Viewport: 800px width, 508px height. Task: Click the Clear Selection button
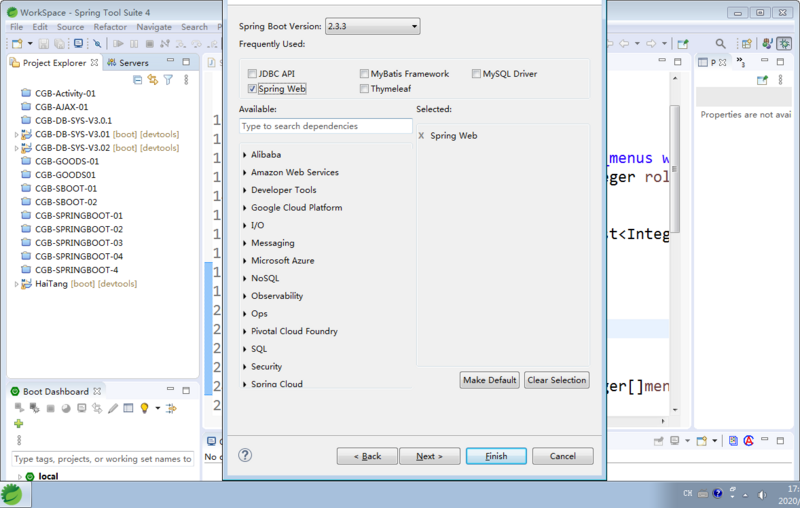557,380
